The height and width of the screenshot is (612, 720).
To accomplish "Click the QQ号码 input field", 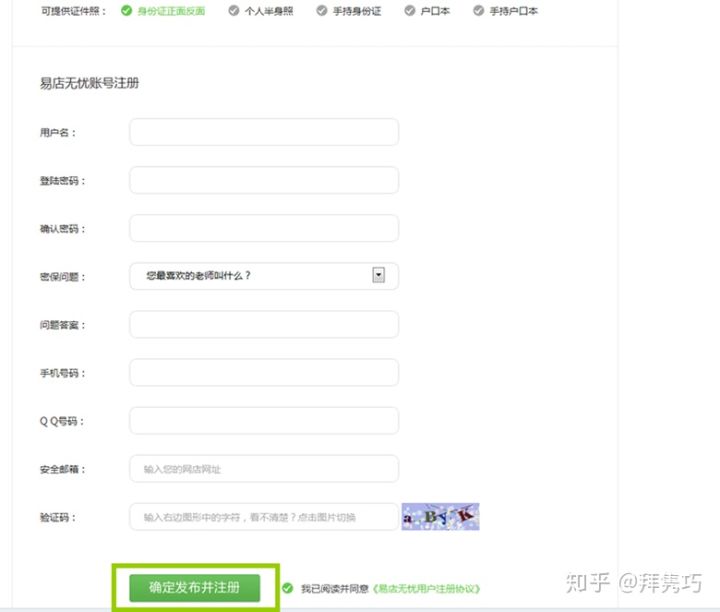I will point(264,421).
